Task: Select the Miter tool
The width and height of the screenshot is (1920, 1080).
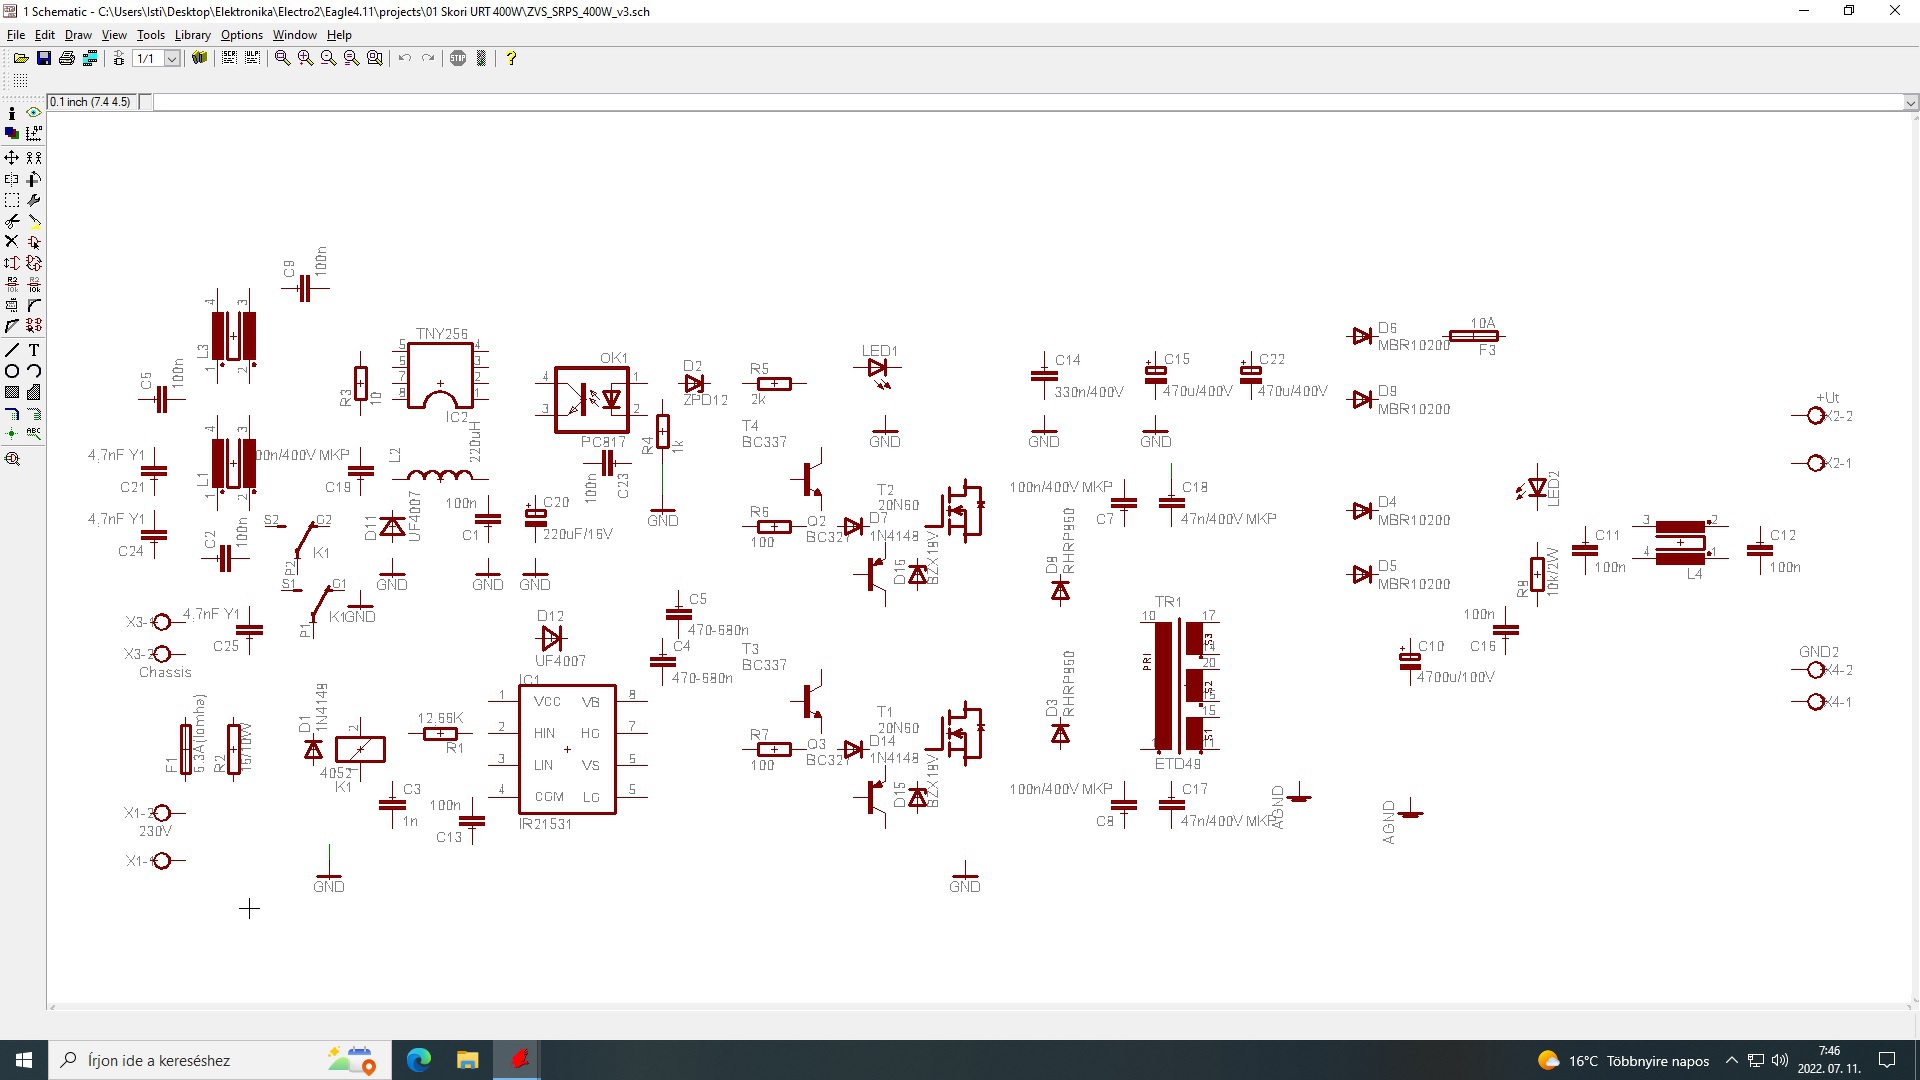Action: [x=34, y=305]
